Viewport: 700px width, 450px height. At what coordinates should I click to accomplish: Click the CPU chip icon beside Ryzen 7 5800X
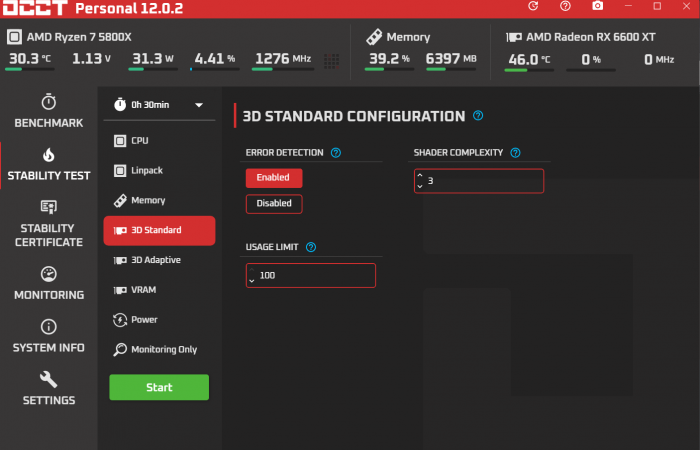pos(14,37)
